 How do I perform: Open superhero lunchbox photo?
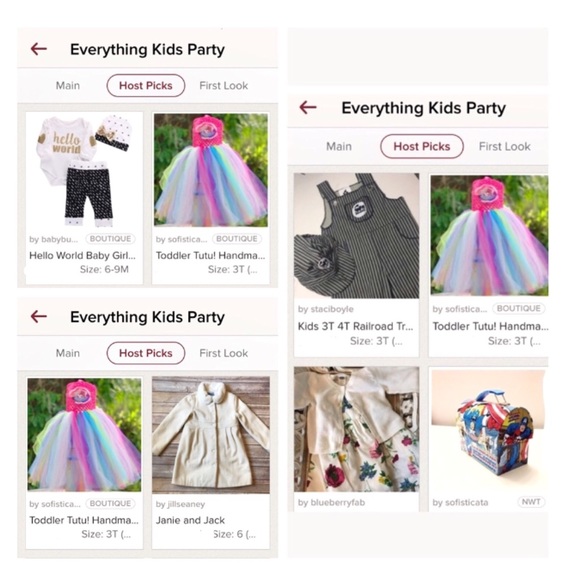pyautogui.click(x=488, y=432)
